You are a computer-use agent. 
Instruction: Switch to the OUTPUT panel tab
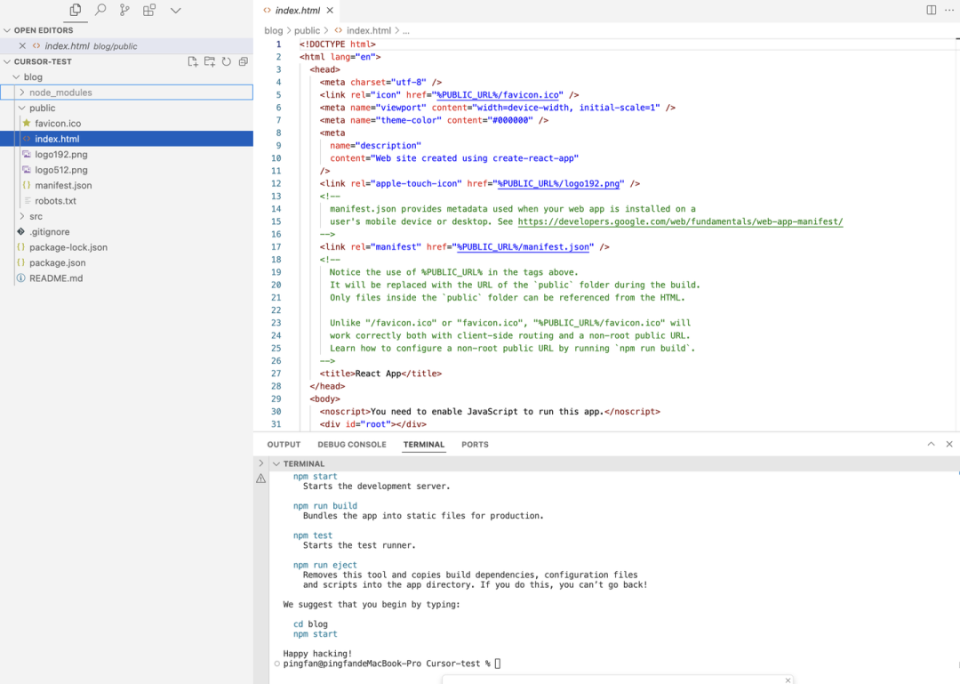283,444
